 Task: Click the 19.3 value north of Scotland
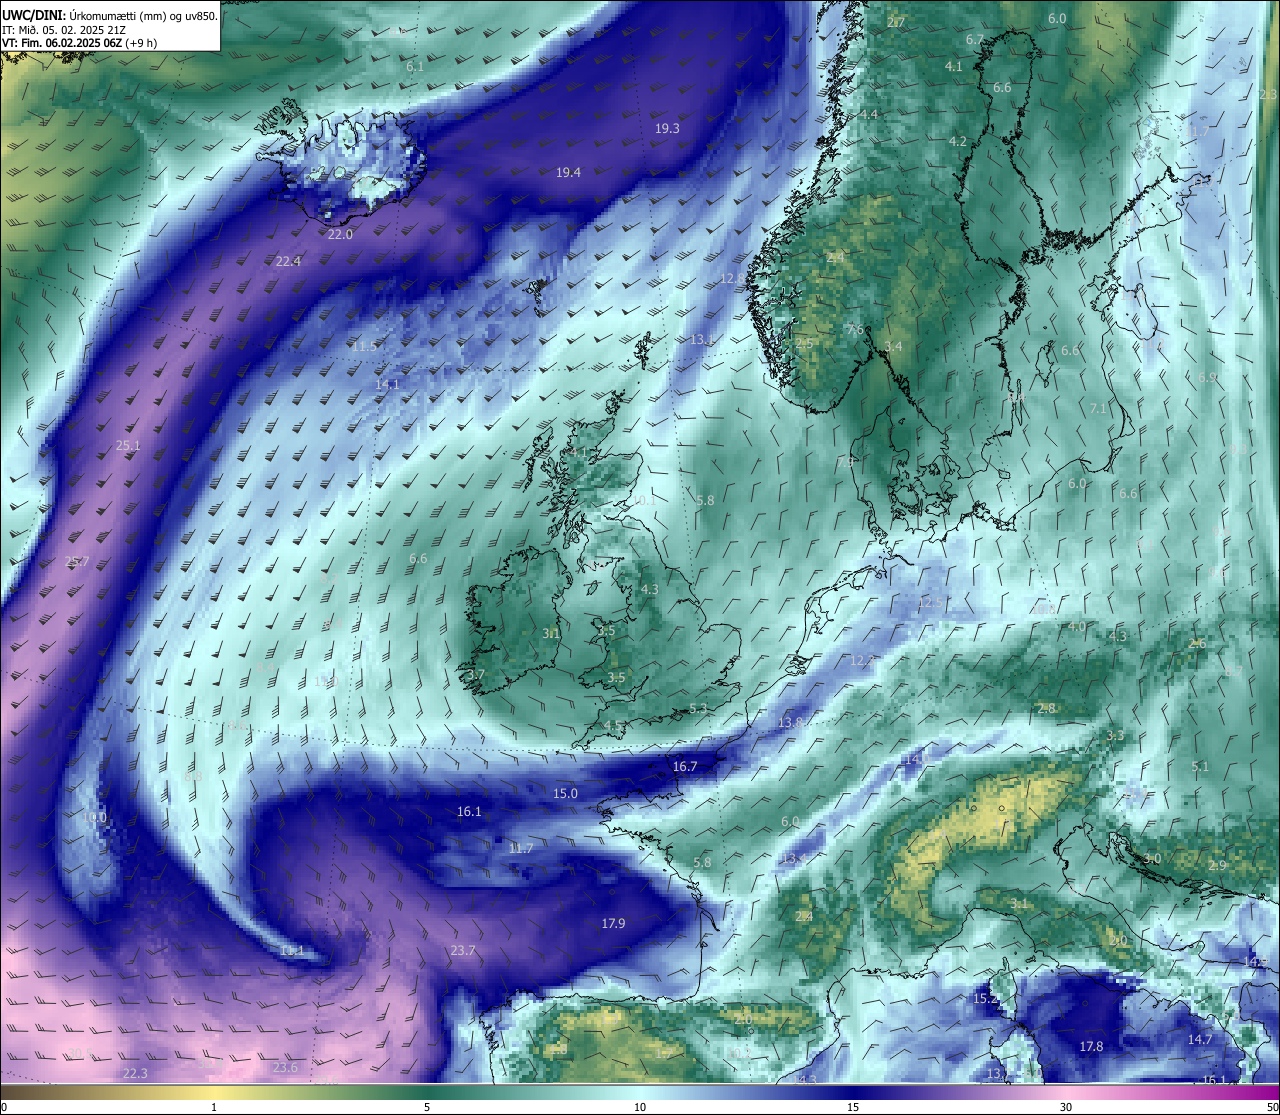coord(667,128)
